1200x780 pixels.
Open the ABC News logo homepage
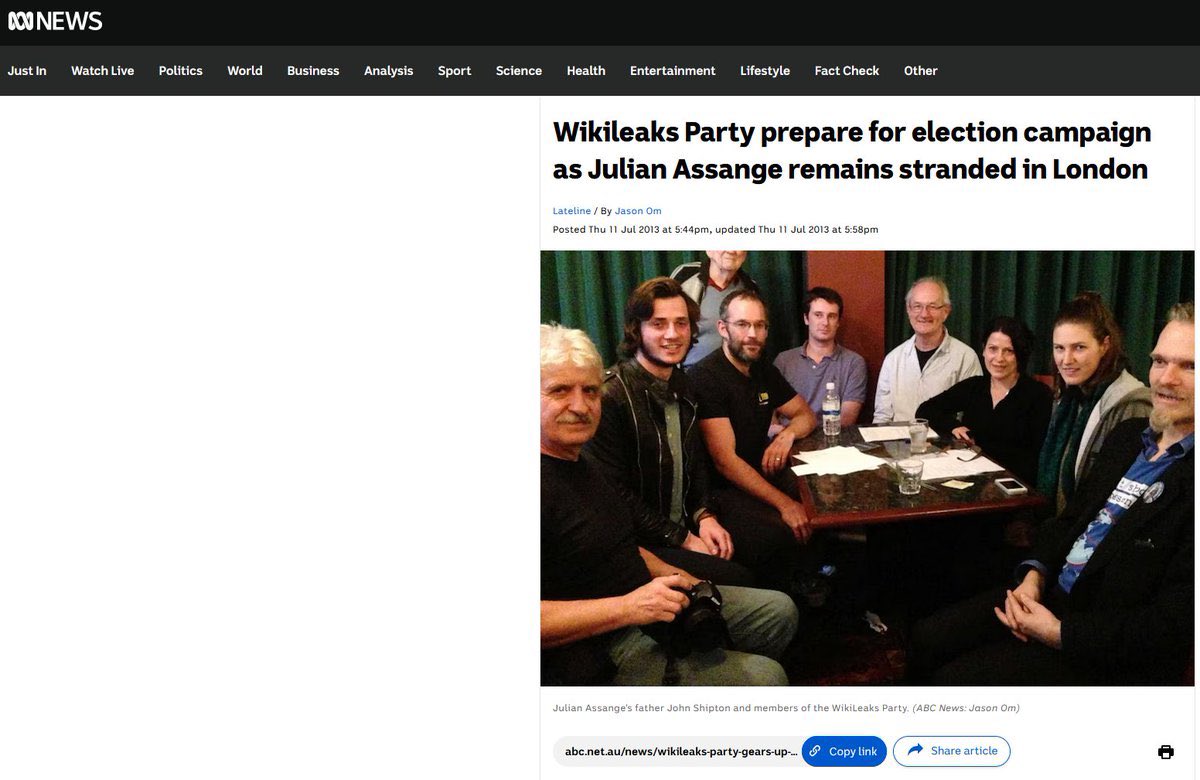[x=54, y=21]
